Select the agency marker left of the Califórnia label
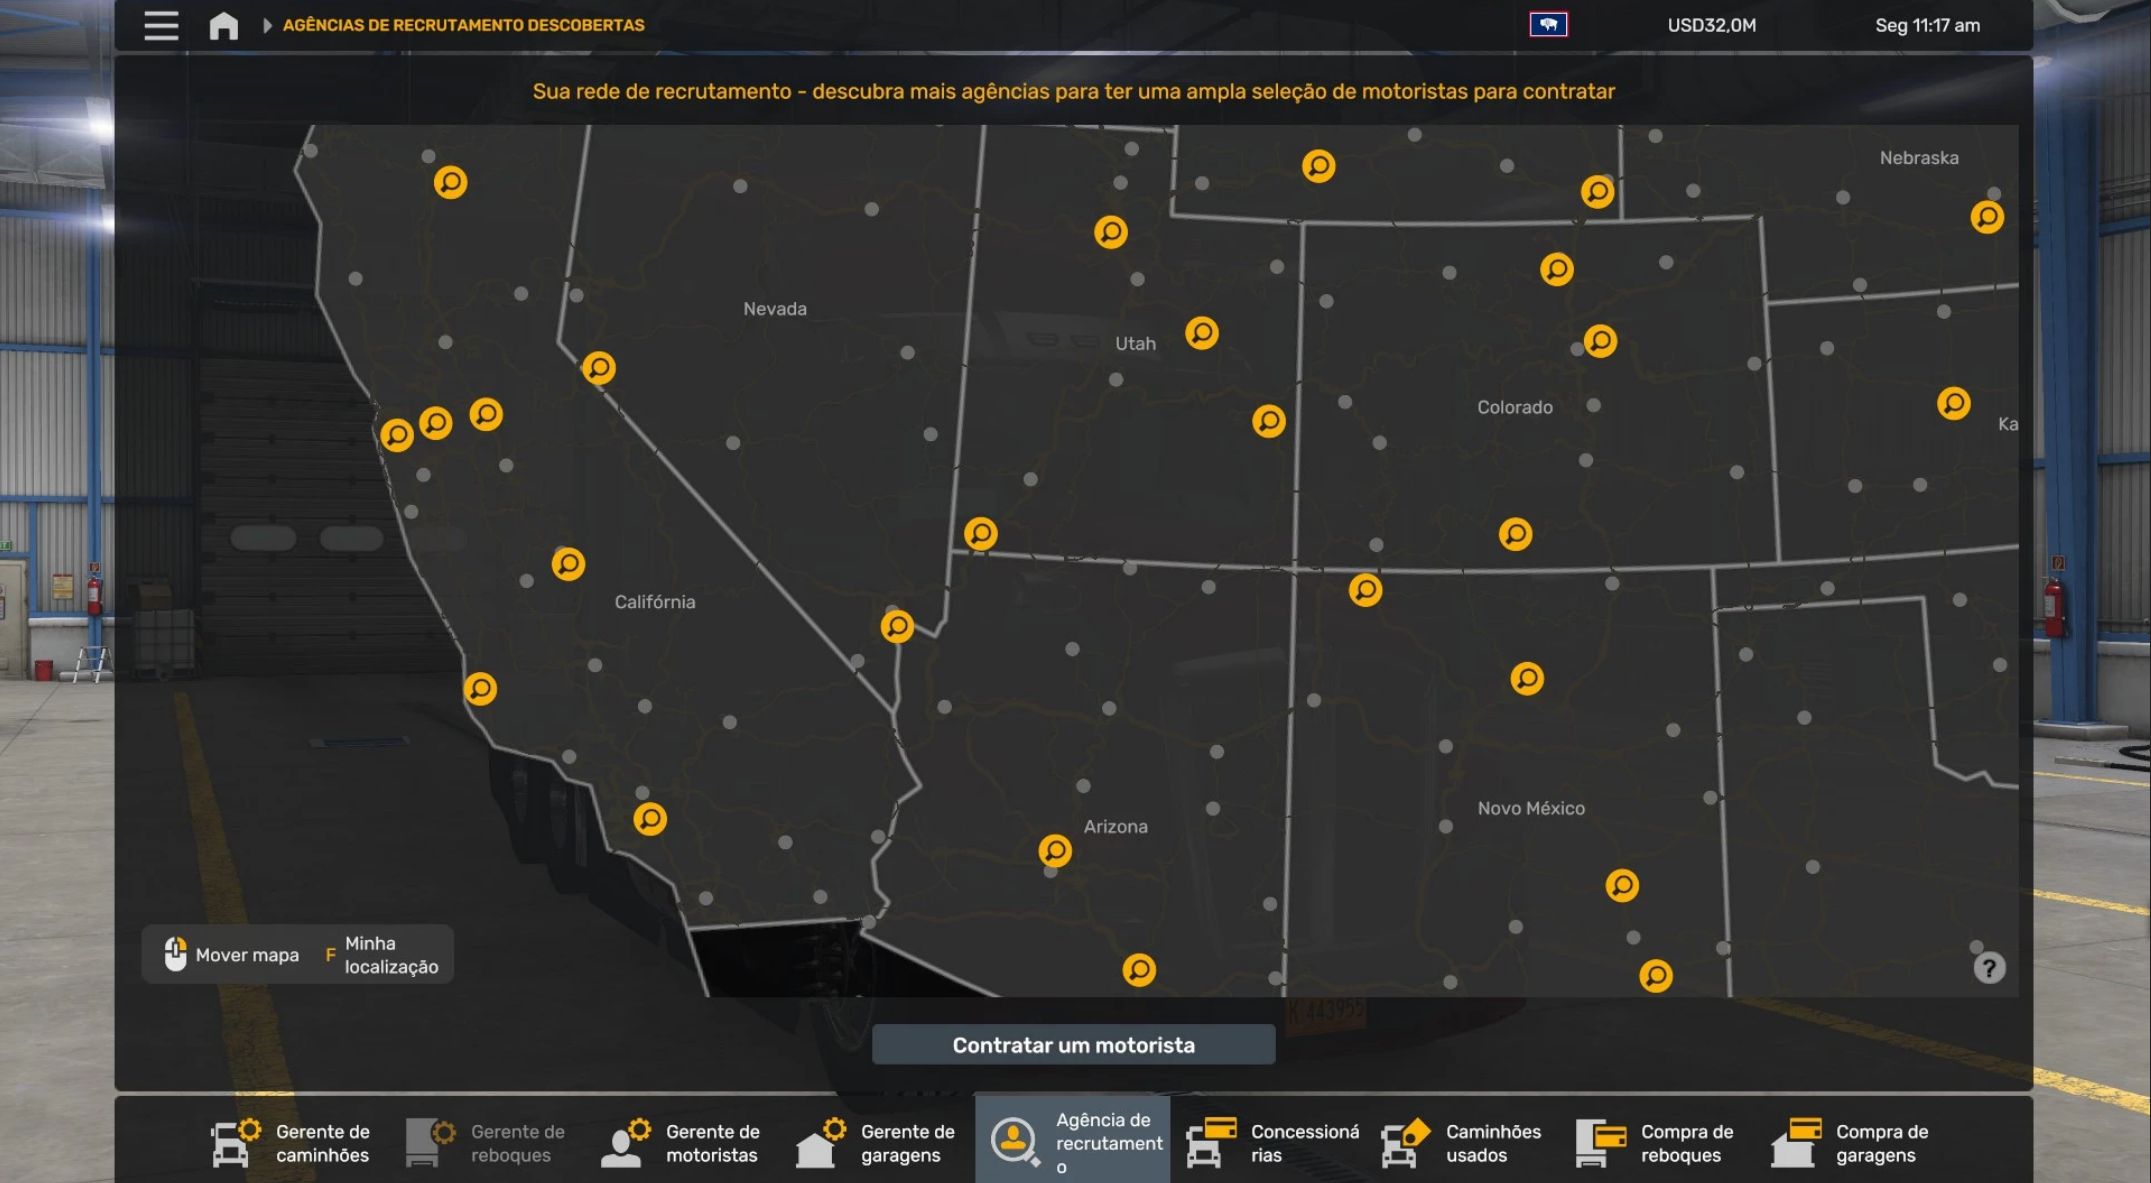Image resolution: width=2151 pixels, height=1183 pixels. pyautogui.click(x=568, y=564)
